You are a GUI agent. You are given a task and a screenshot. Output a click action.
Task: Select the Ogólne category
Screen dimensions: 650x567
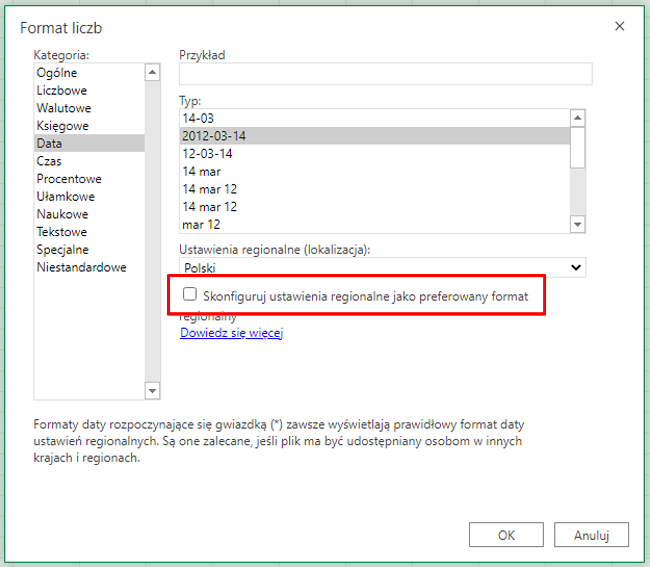point(89,73)
